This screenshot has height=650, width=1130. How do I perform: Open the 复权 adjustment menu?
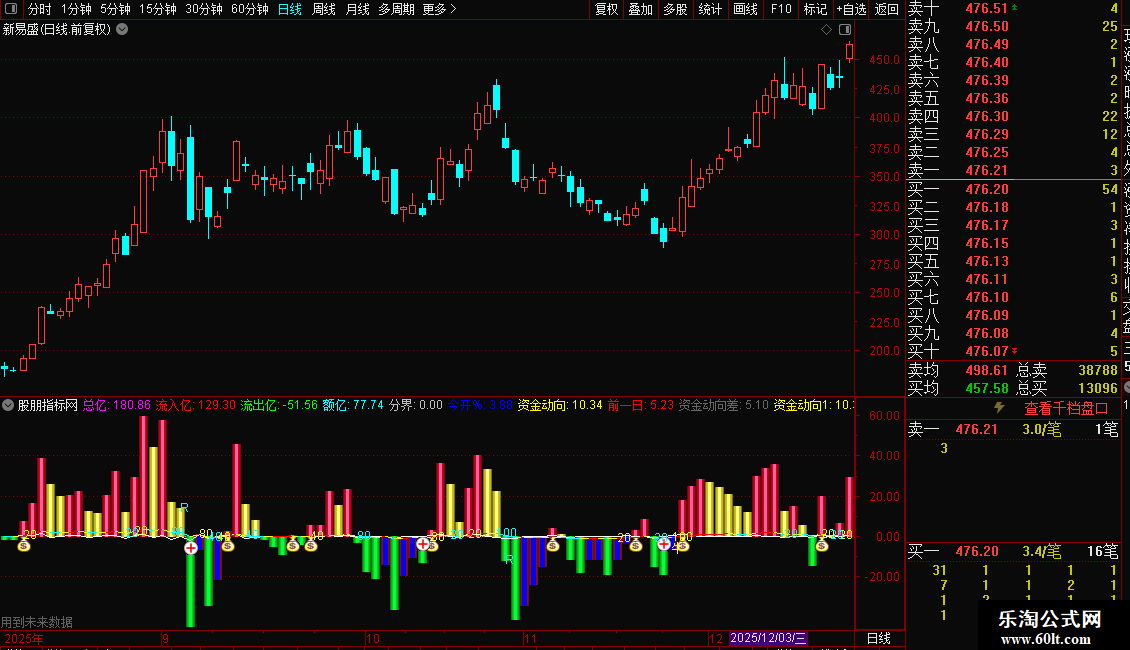[x=606, y=9]
